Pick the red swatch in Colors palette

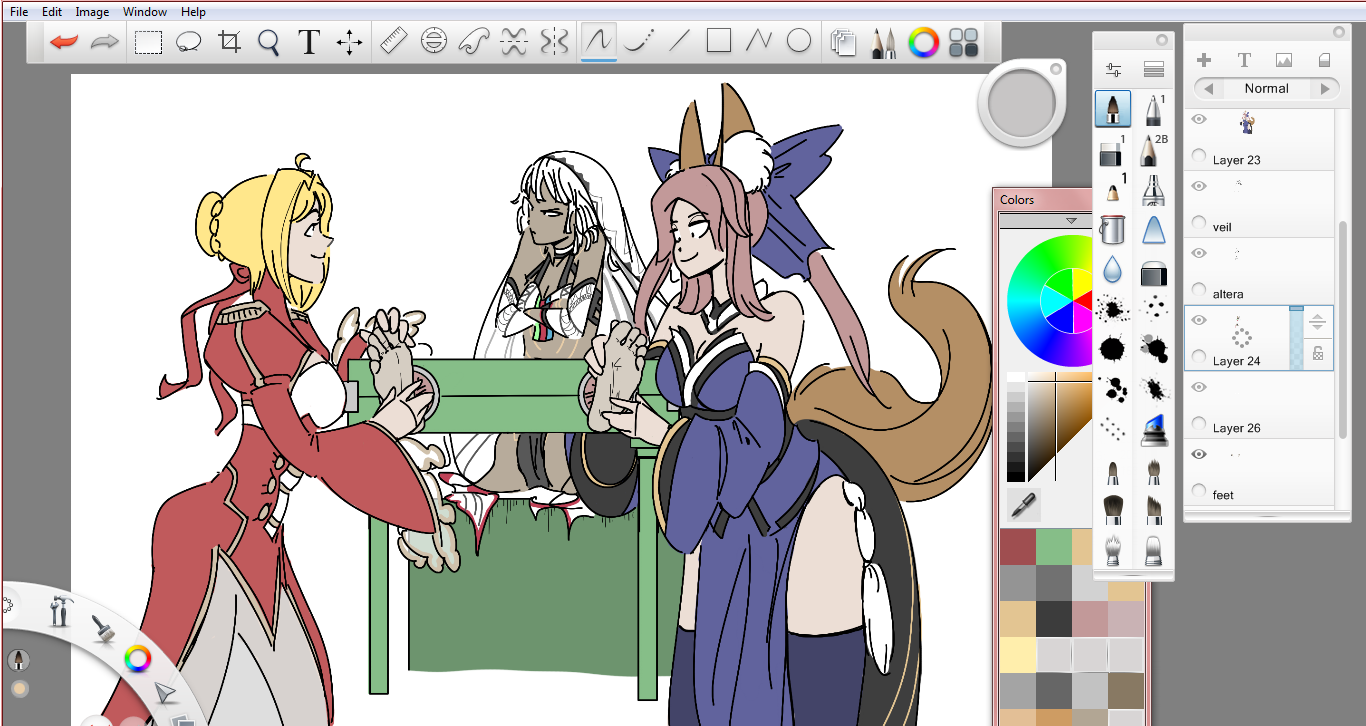point(1017,547)
